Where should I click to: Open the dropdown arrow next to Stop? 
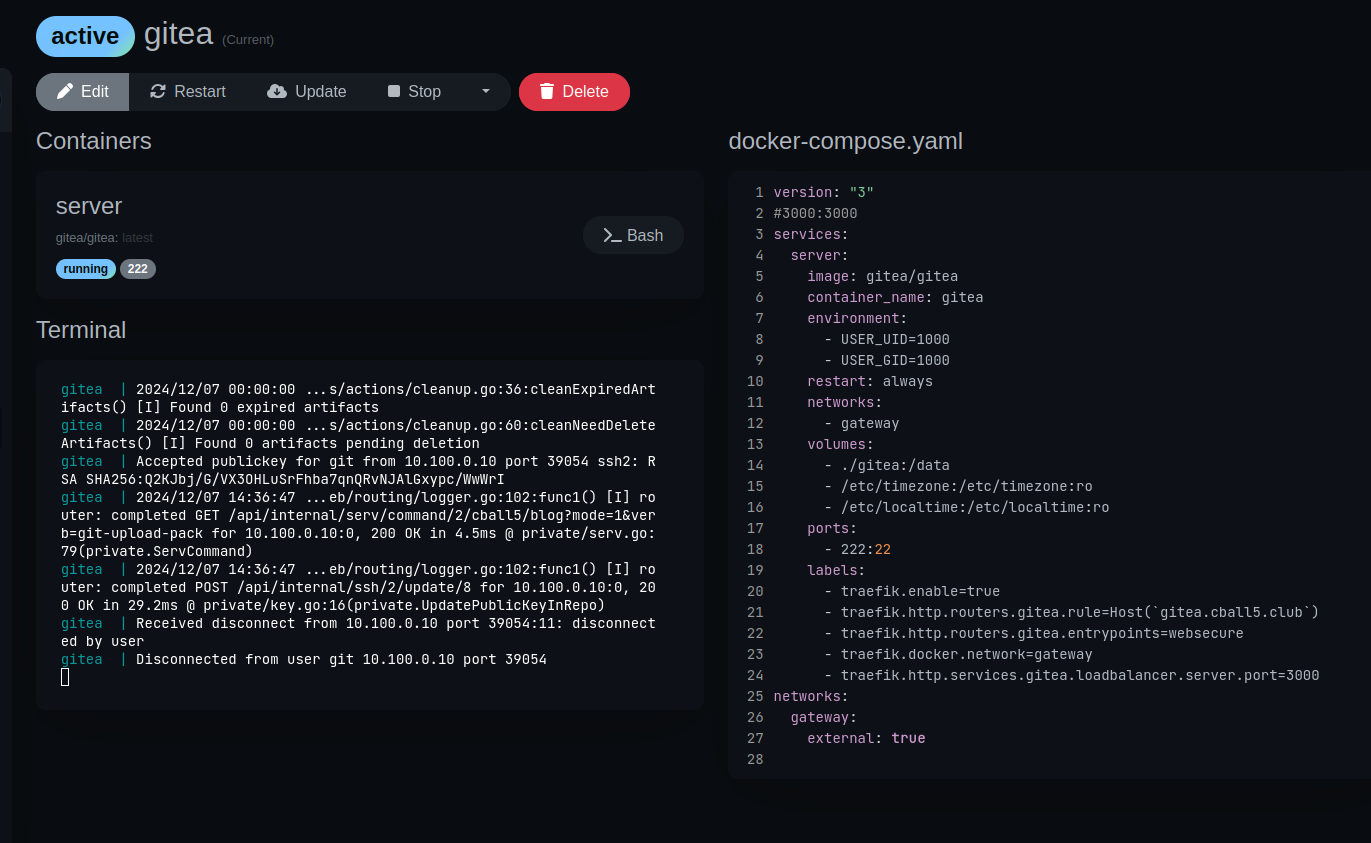pyautogui.click(x=486, y=92)
